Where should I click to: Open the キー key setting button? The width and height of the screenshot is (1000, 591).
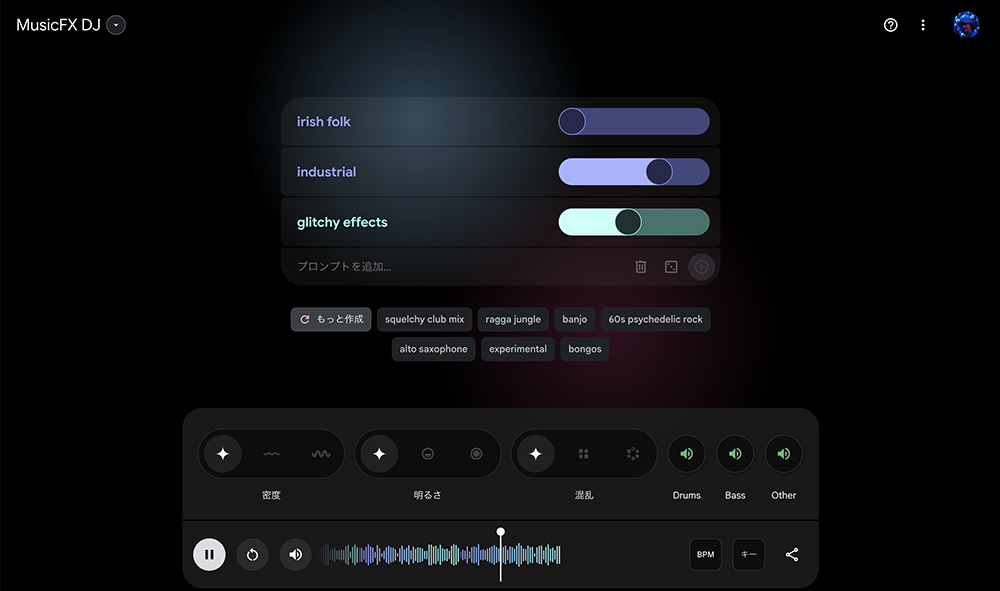pyautogui.click(x=749, y=555)
